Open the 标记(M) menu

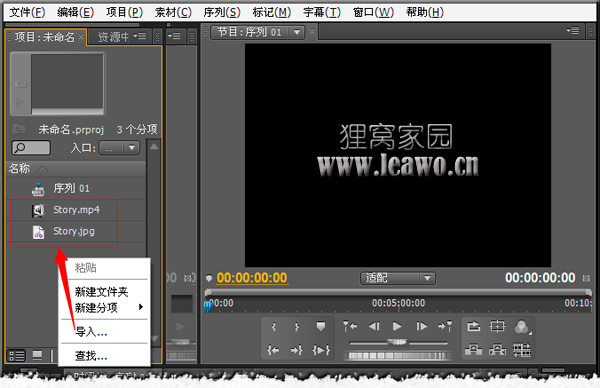click(272, 12)
